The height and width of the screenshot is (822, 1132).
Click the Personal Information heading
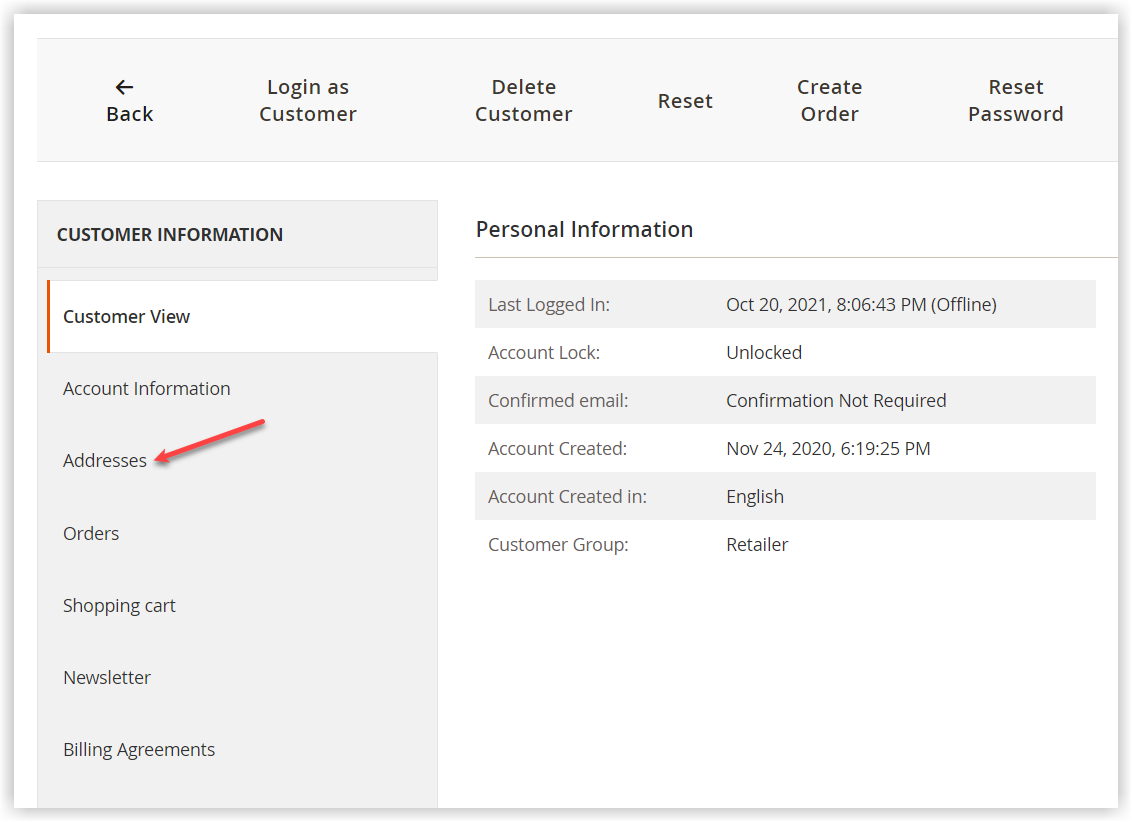584,229
